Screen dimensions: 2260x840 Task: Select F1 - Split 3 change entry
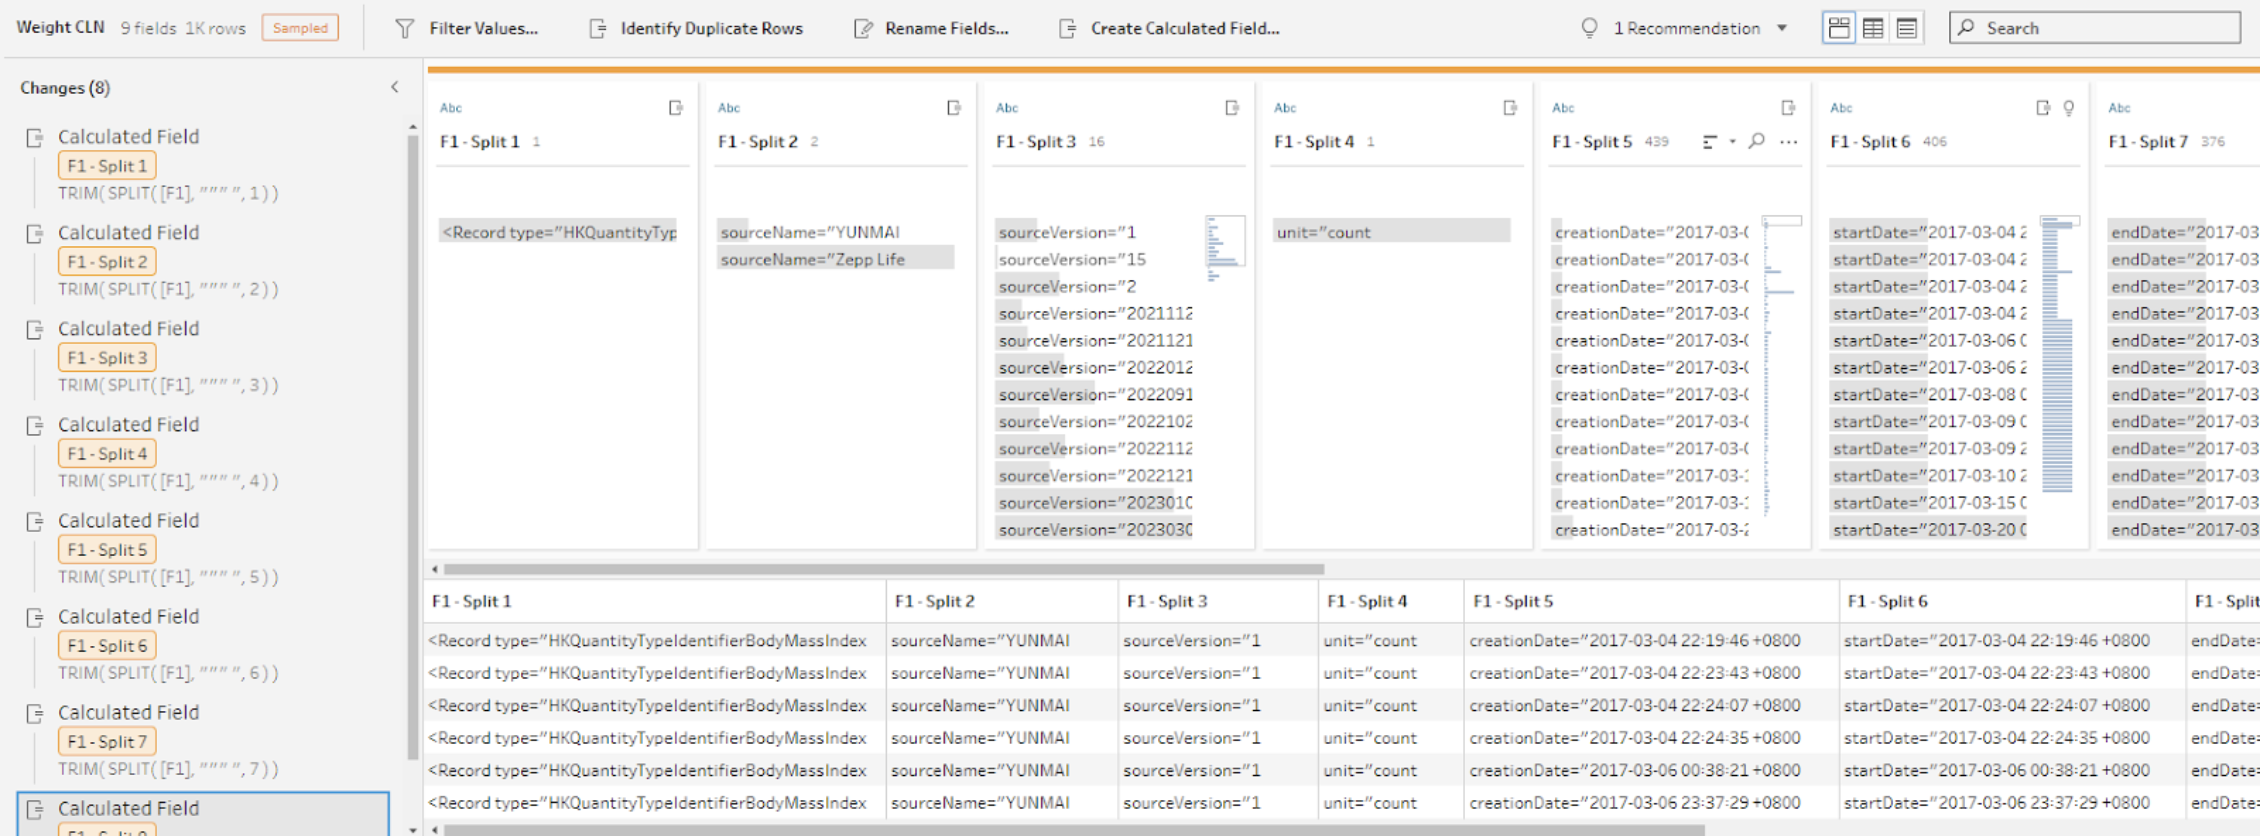point(107,358)
